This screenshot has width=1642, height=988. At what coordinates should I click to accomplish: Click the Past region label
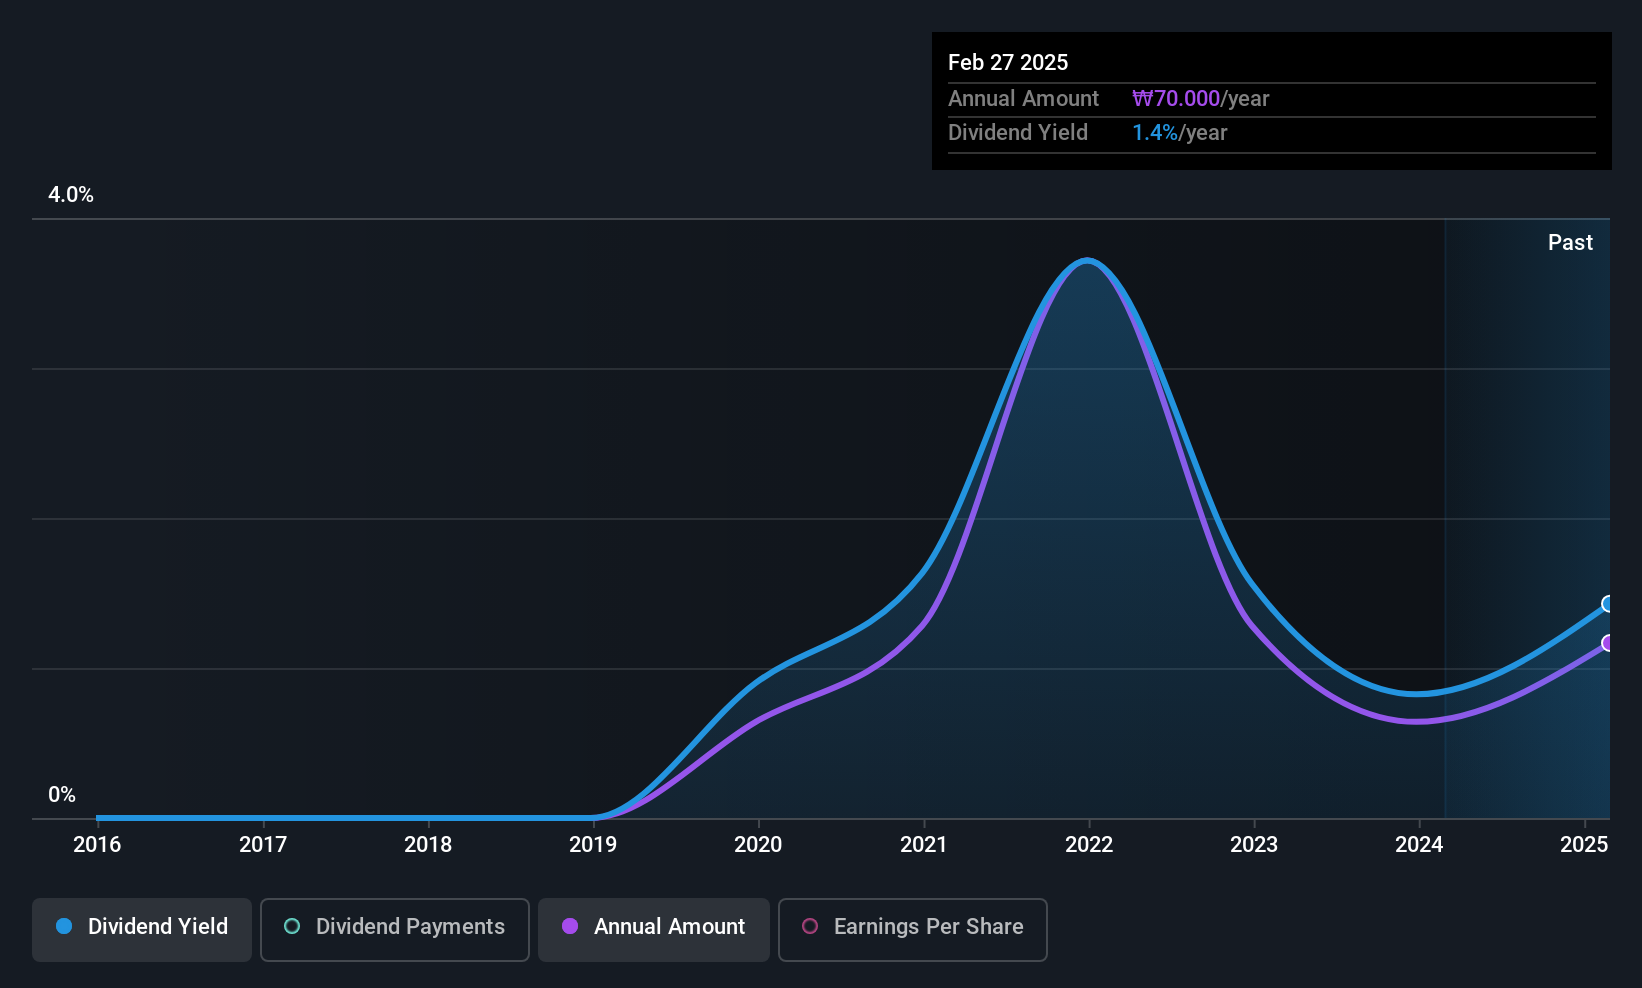coord(1570,242)
